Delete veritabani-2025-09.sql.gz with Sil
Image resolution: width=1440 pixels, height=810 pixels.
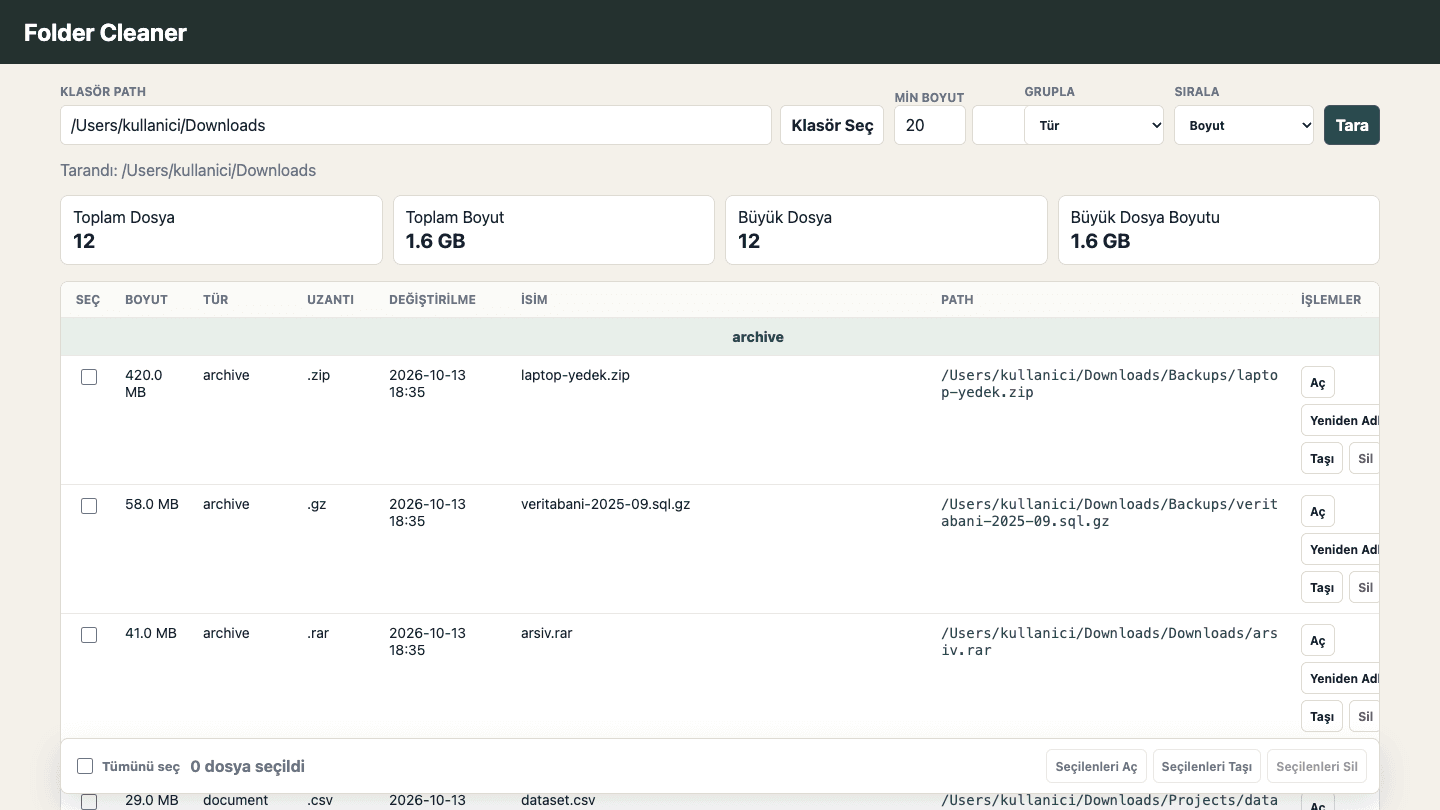(x=1365, y=588)
